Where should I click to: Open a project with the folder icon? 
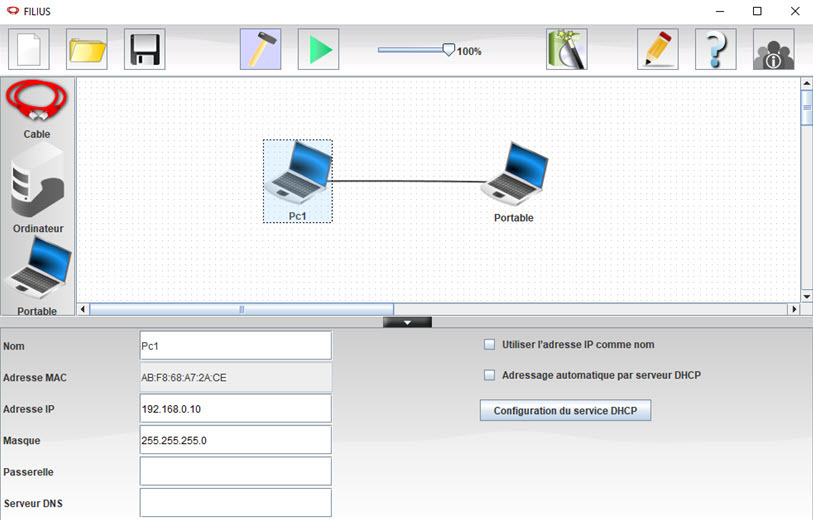coord(87,49)
